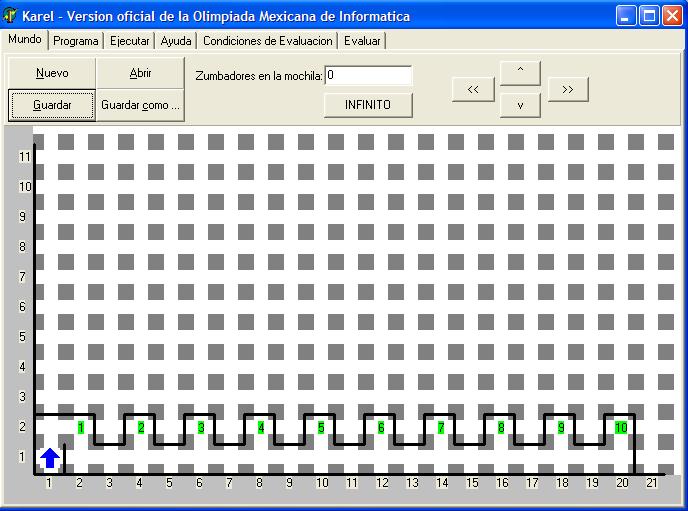The width and height of the screenshot is (688, 511).
Task: Create a new world with Nuevo
Action: click(52, 73)
